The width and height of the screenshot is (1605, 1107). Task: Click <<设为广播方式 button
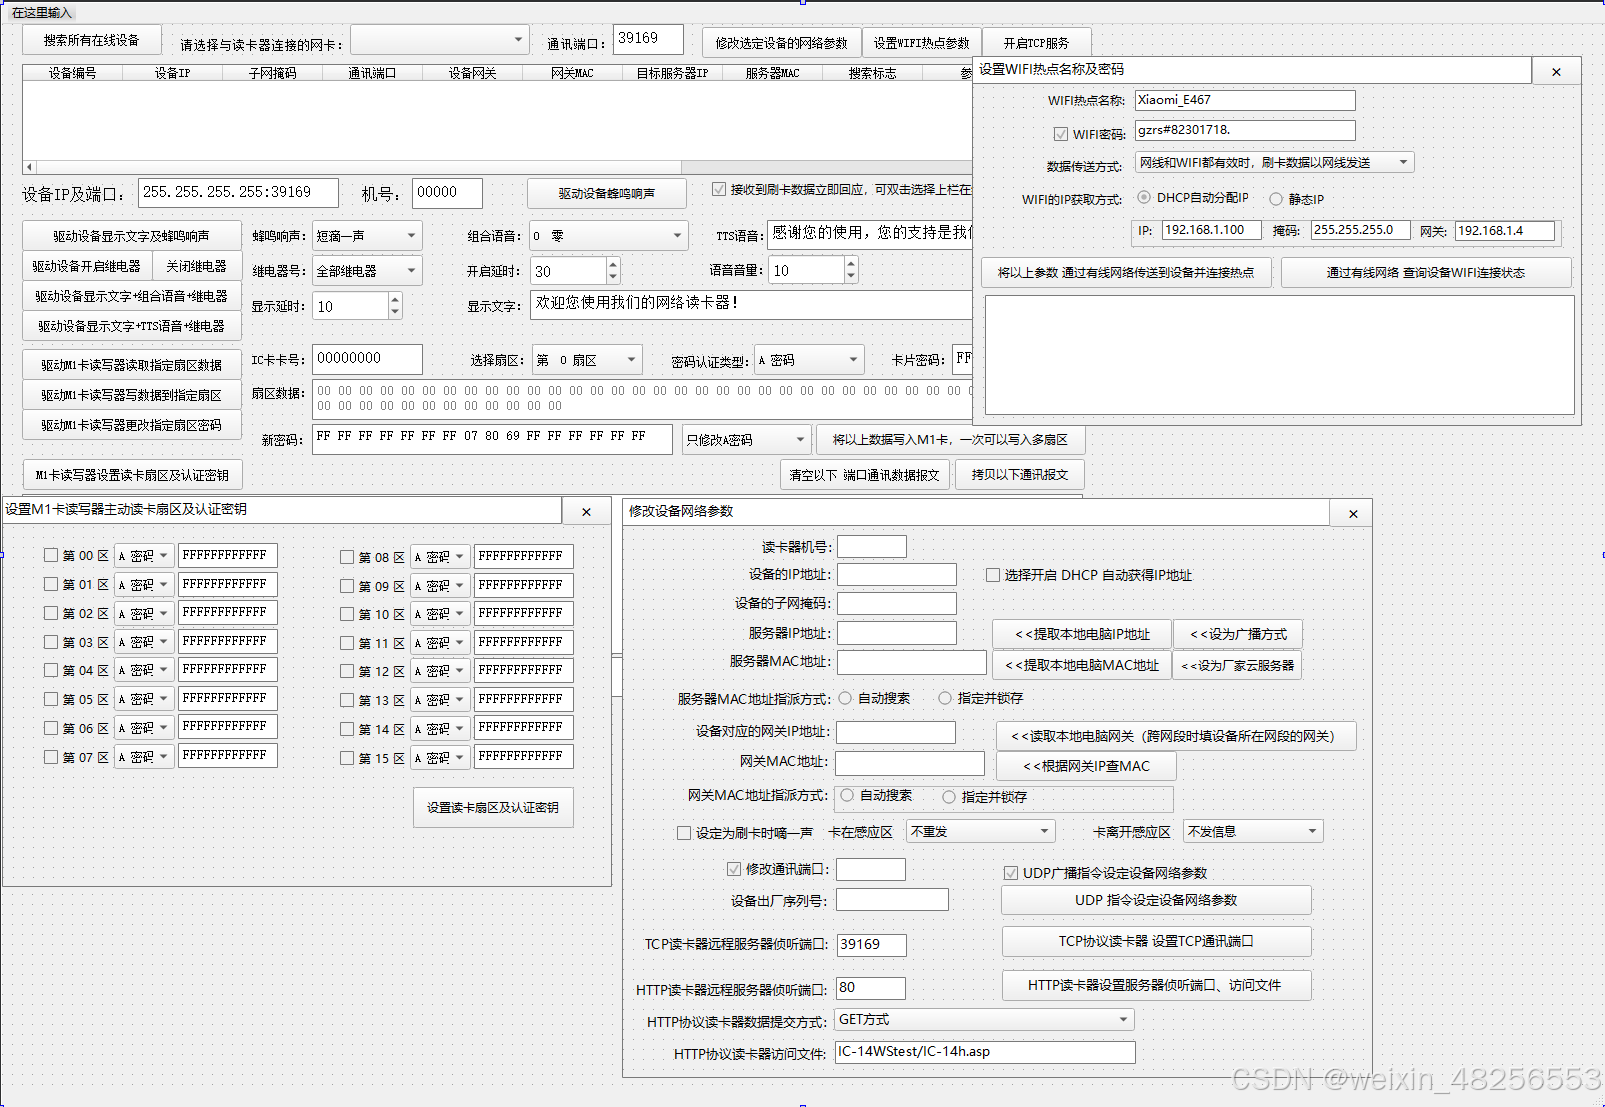click(x=1238, y=634)
